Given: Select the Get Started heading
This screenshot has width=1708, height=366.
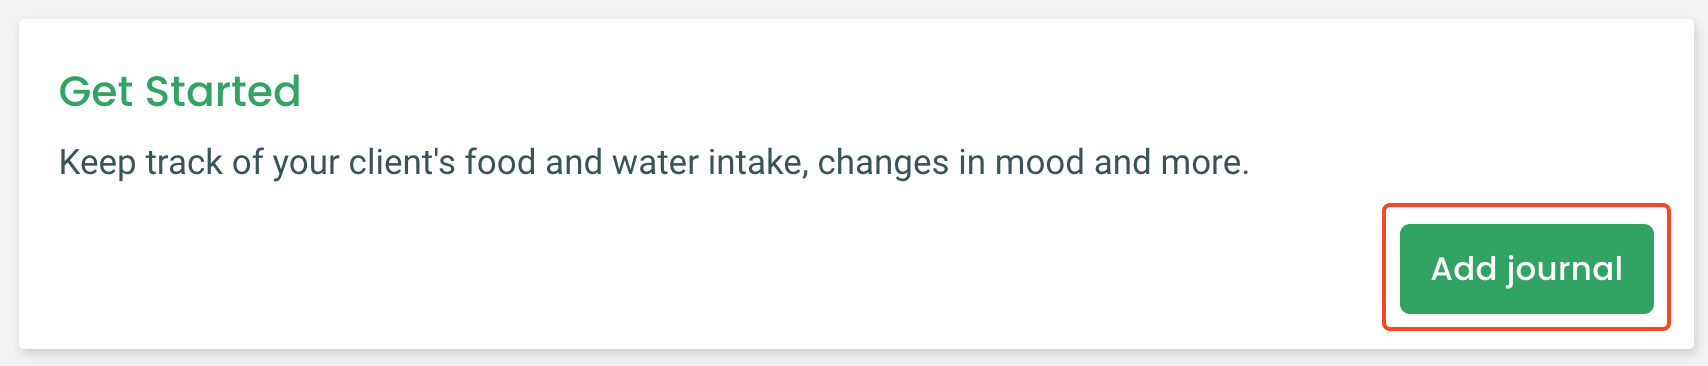Looking at the screenshot, I should [x=180, y=91].
